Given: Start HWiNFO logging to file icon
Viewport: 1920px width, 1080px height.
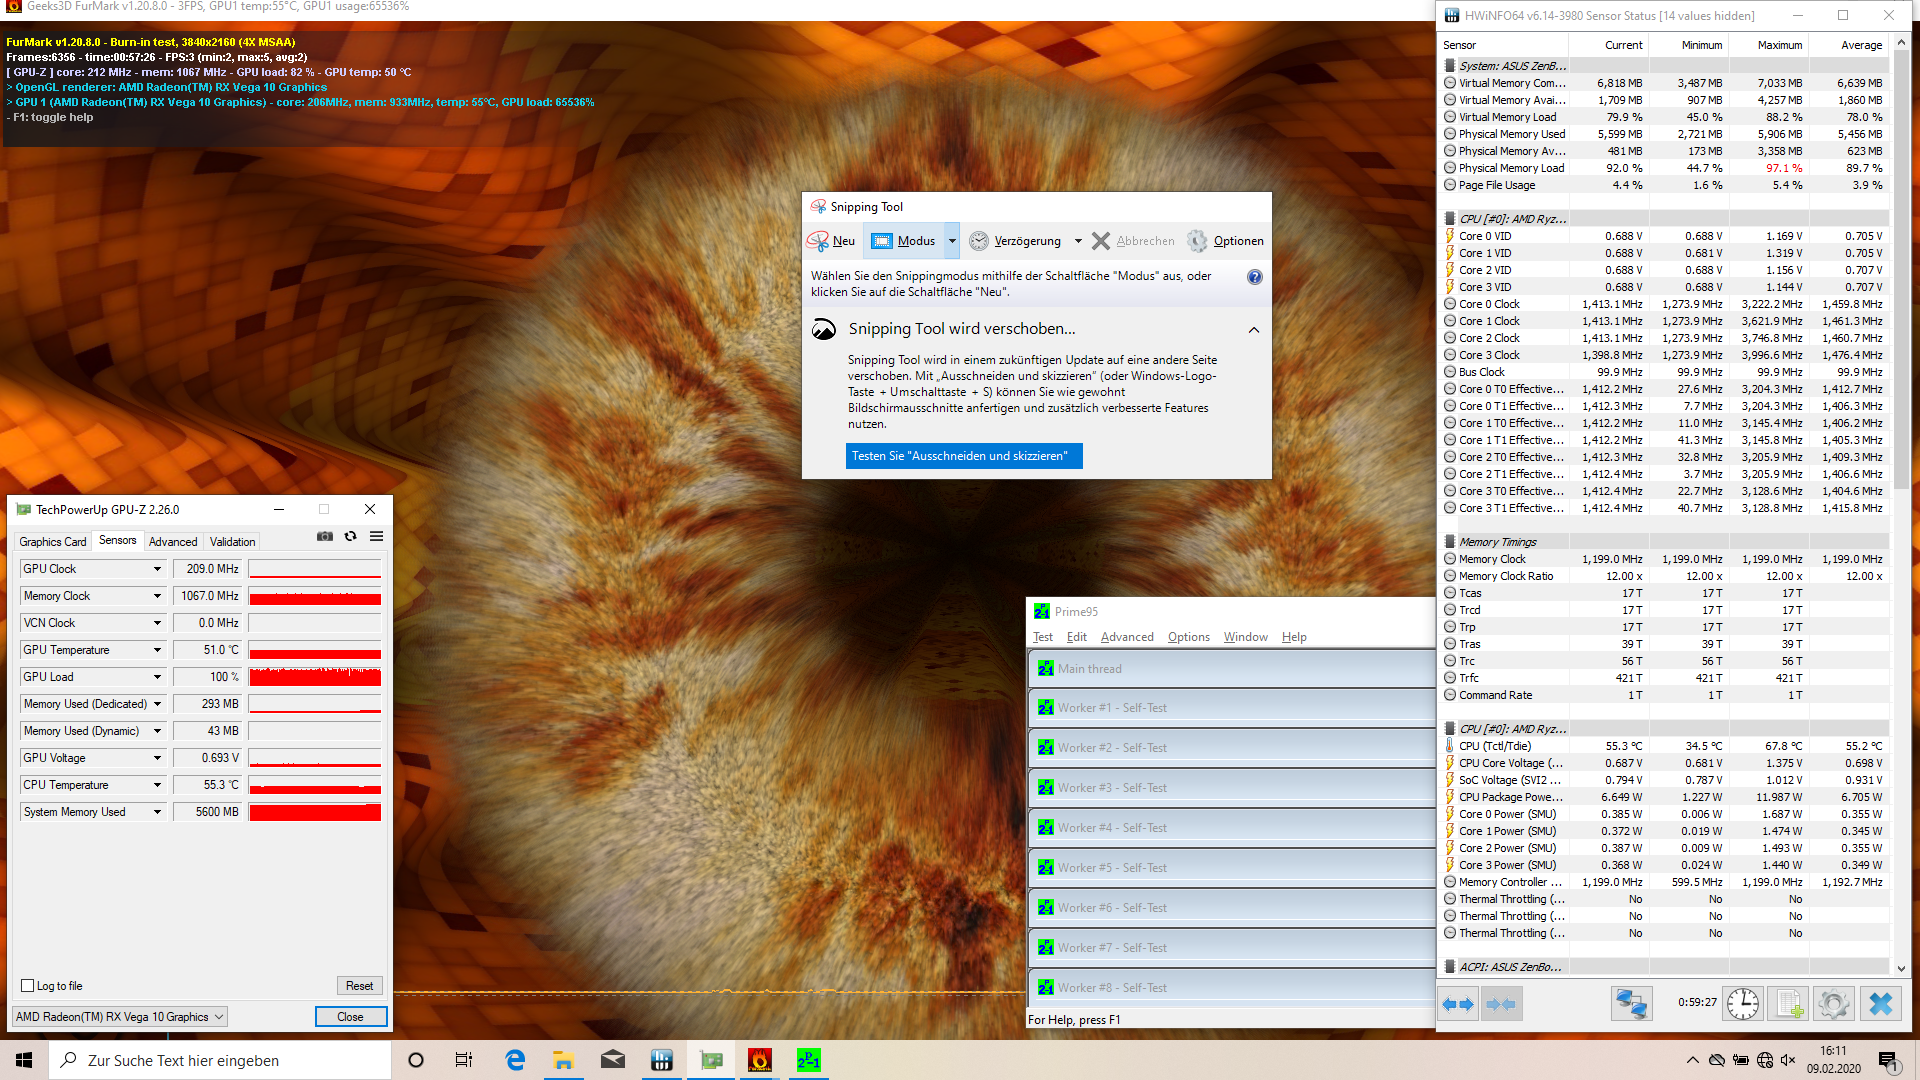Looking at the screenshot, I should pos(1789,1004).
